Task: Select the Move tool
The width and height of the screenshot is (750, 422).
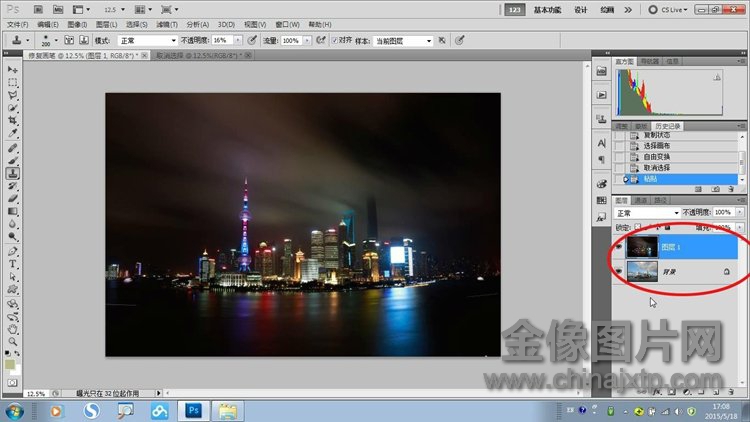Action: click(12, 70)
